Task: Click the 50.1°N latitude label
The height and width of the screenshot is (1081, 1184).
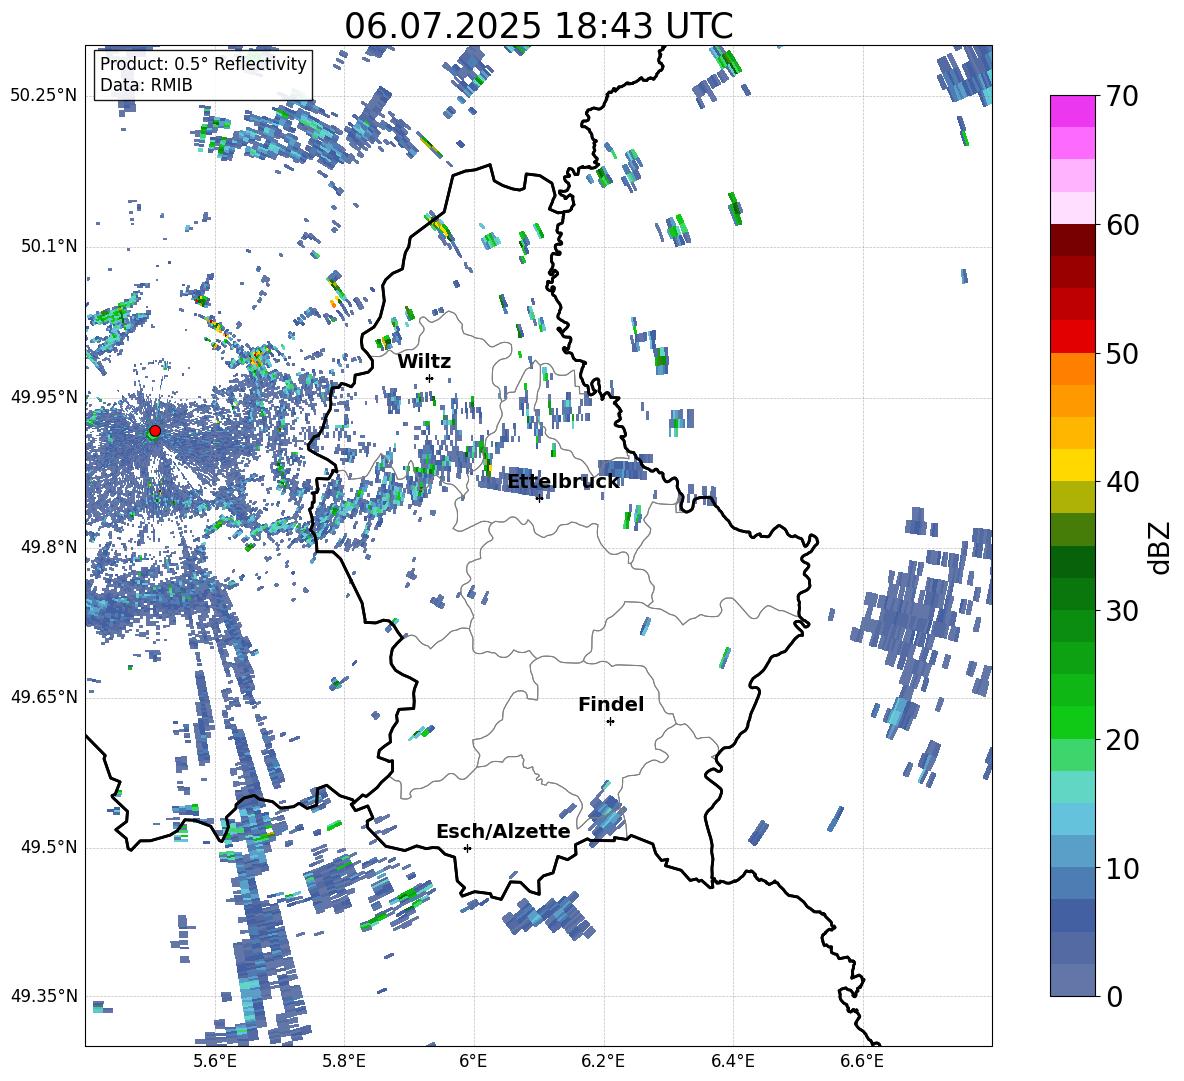Action: 49,246
